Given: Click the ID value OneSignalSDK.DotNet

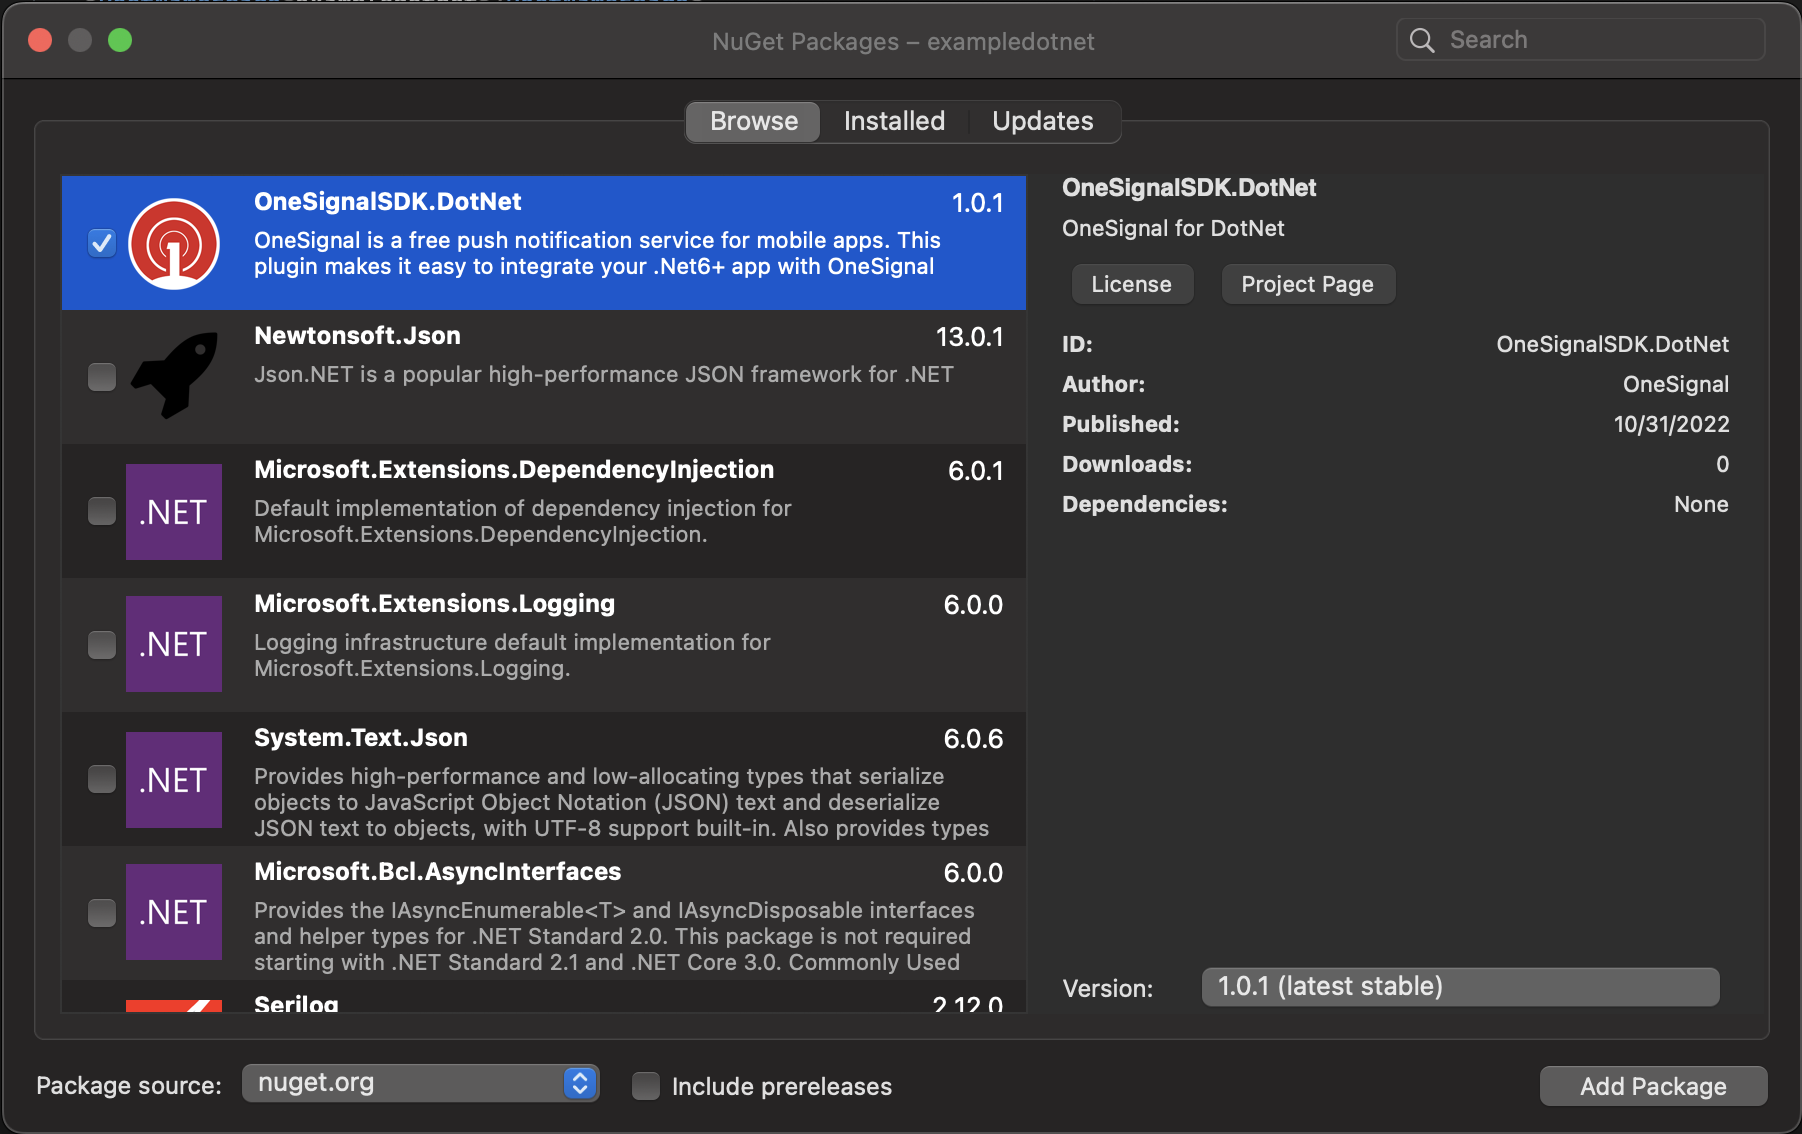Looking at the screenshot, I should click(x=1612, y=344).
